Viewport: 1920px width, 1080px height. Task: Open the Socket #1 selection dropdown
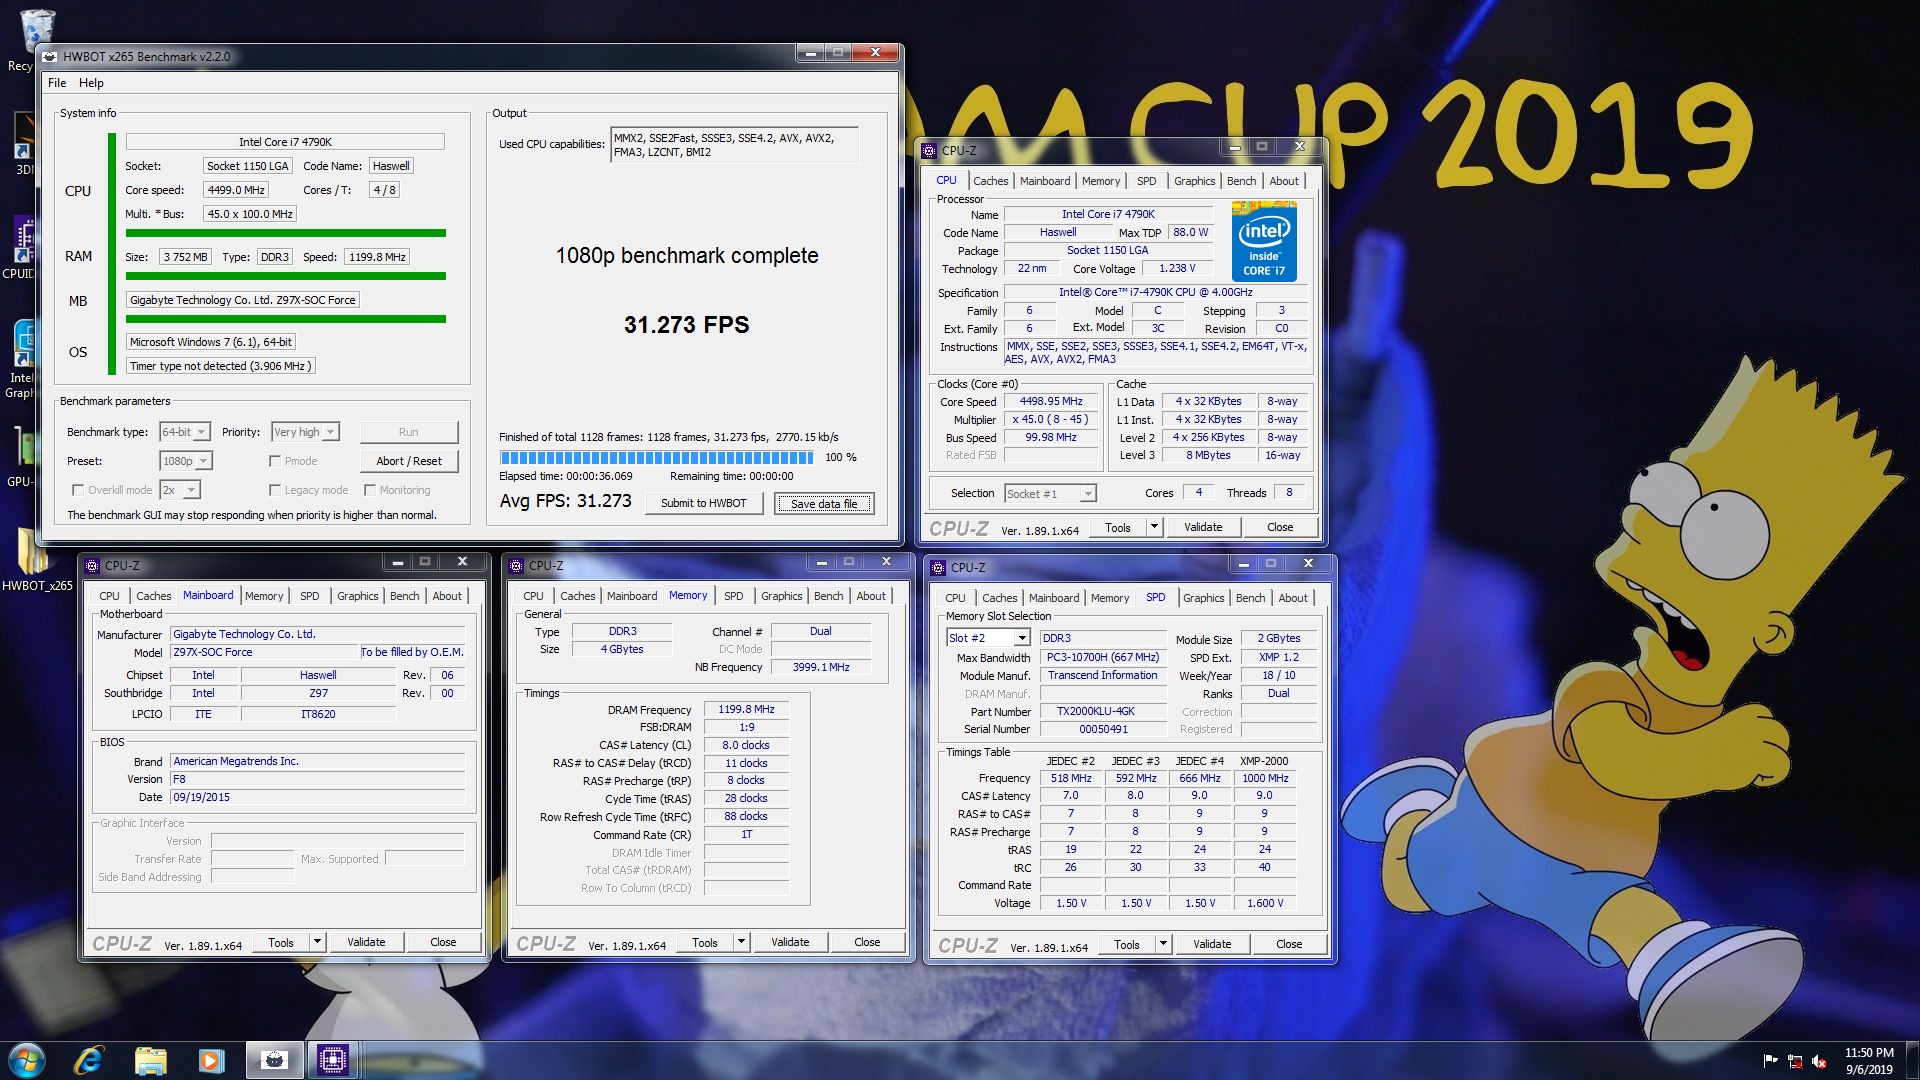coord(1050,493)
